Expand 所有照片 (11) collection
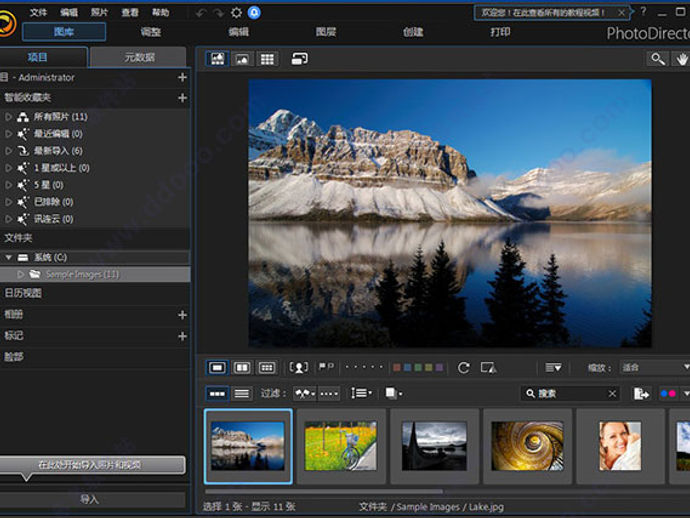The height and width of the screenshot is (518, 690). point(8,117)
